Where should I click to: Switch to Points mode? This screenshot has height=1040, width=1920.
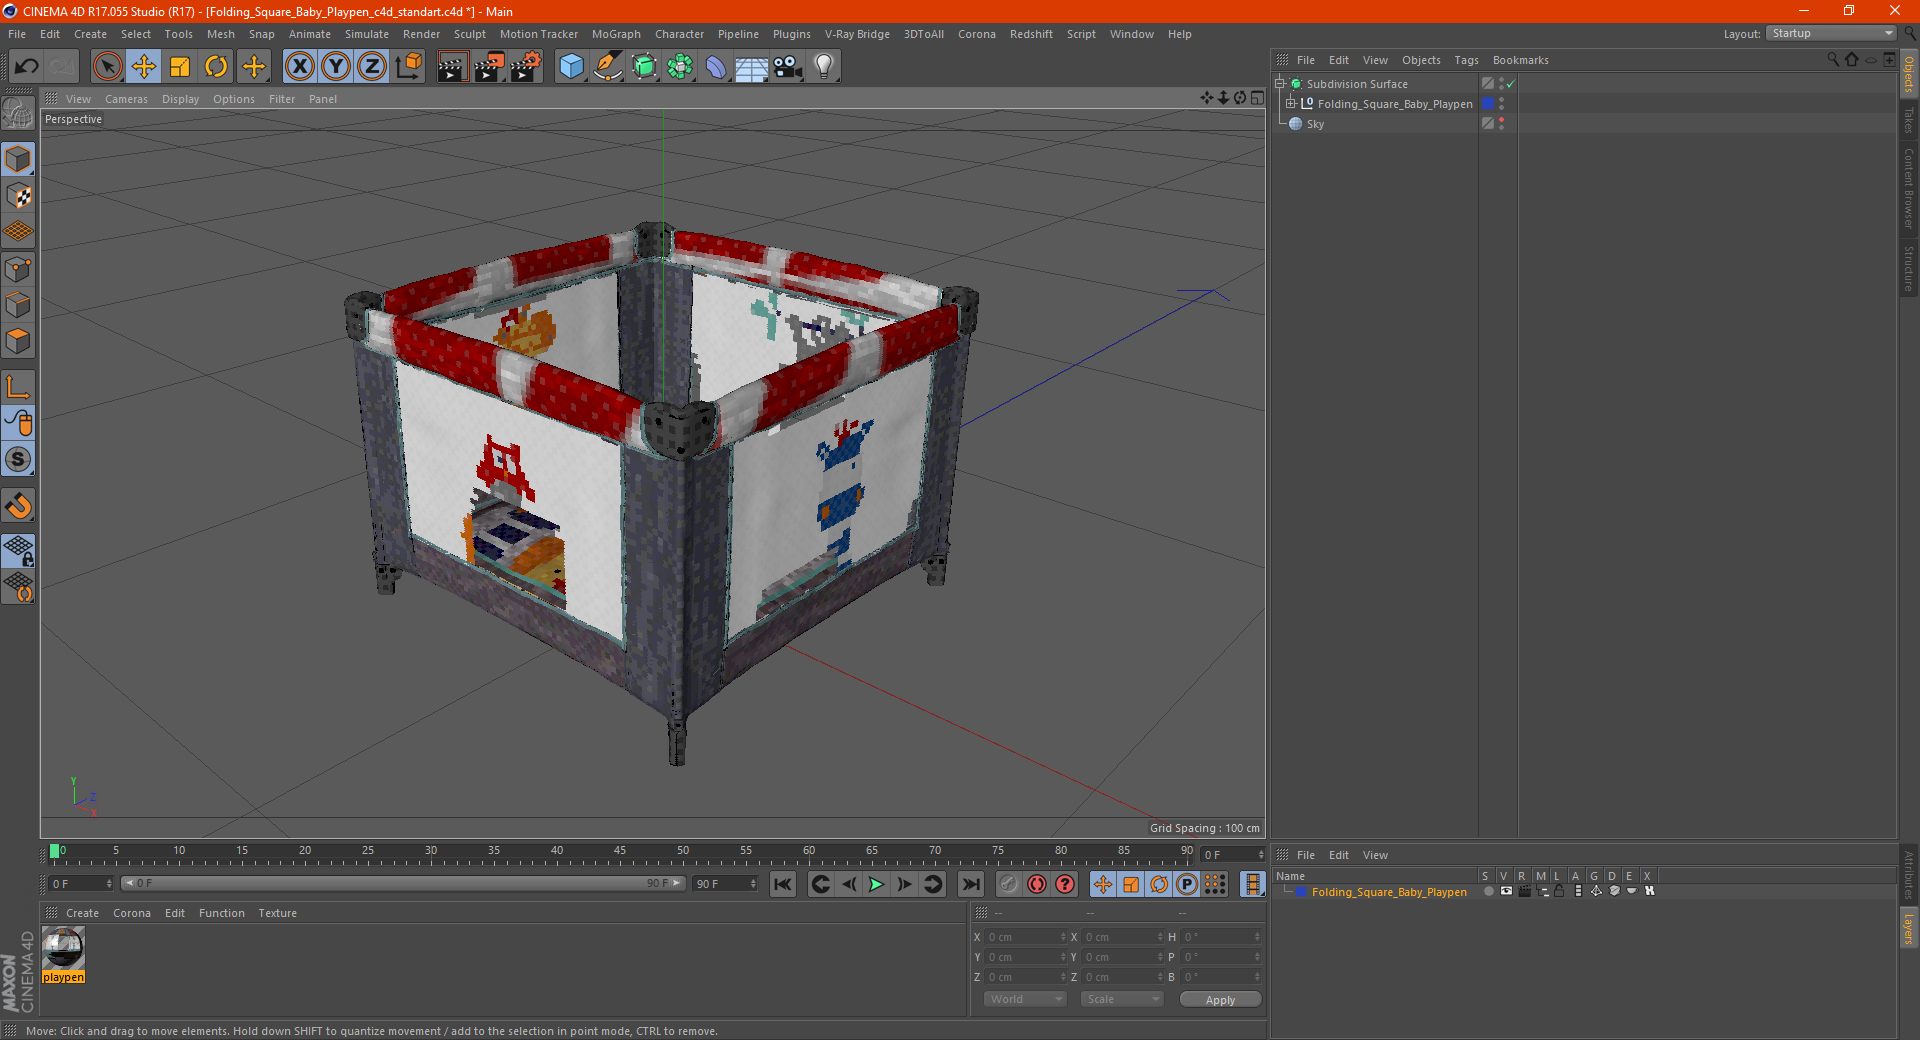coord(18,269)
